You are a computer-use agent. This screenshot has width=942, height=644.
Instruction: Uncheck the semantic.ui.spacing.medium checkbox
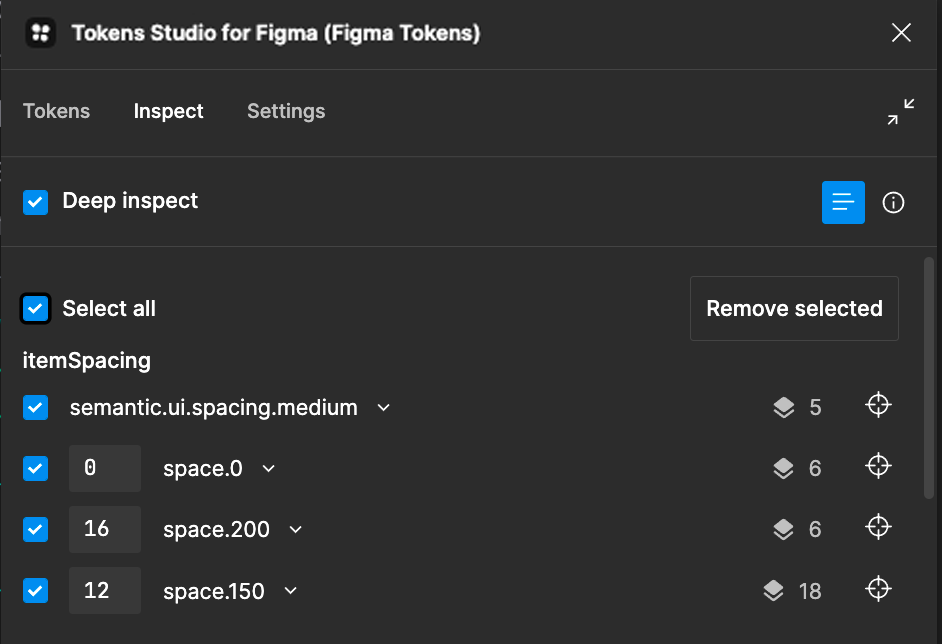click(x=35, y=407)
